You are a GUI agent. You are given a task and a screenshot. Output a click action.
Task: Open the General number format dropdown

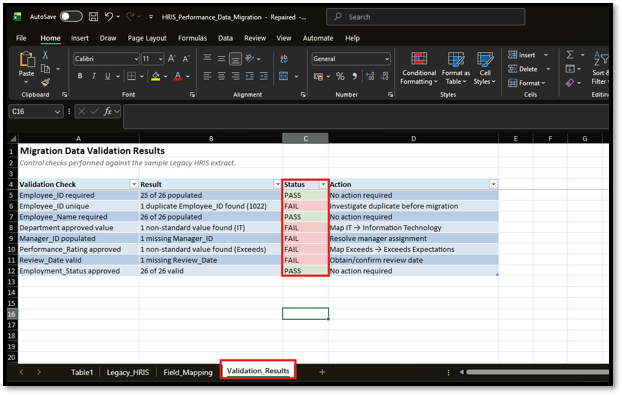(x=387, y=59)
